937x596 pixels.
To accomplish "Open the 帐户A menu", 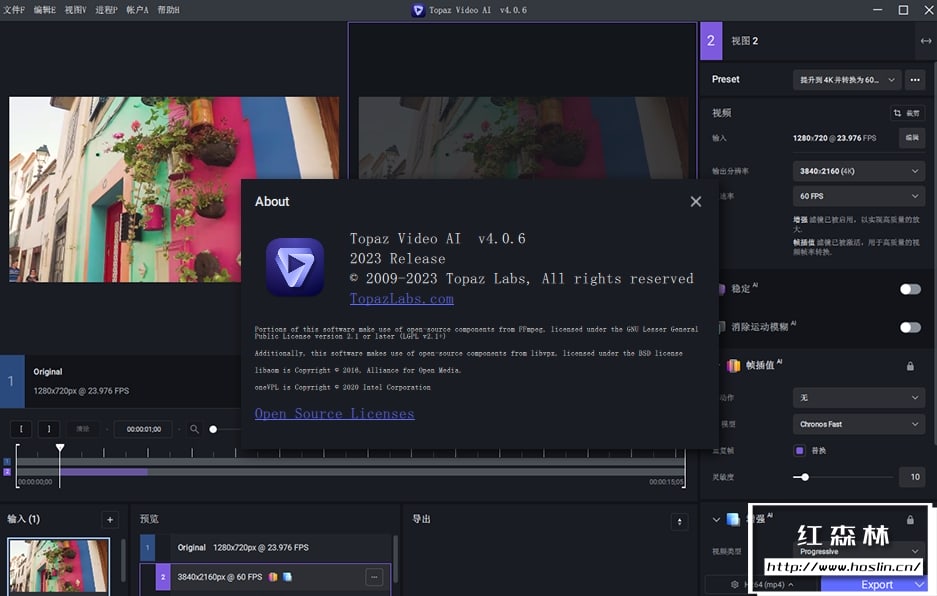I will tap(137, 10).
